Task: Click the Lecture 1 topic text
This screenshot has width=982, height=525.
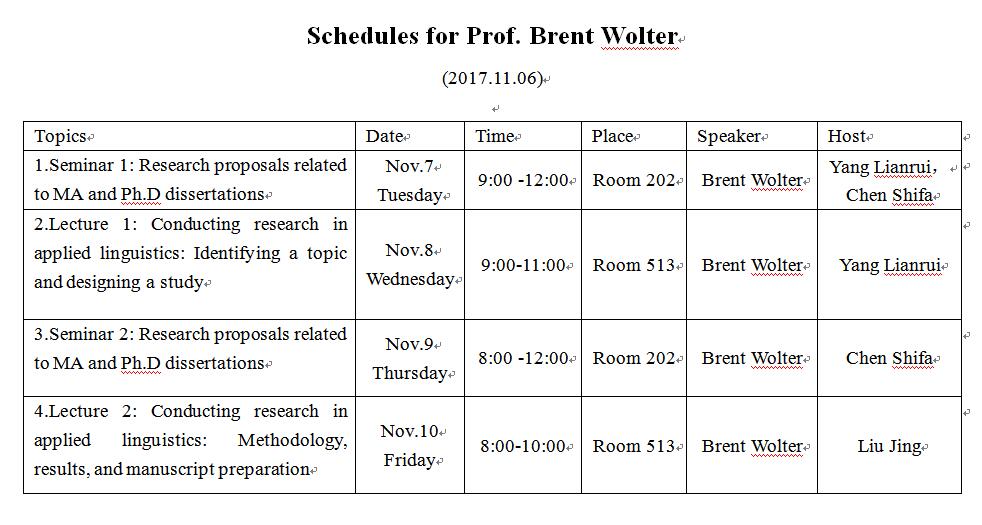Action: click(x=190, y=253)
